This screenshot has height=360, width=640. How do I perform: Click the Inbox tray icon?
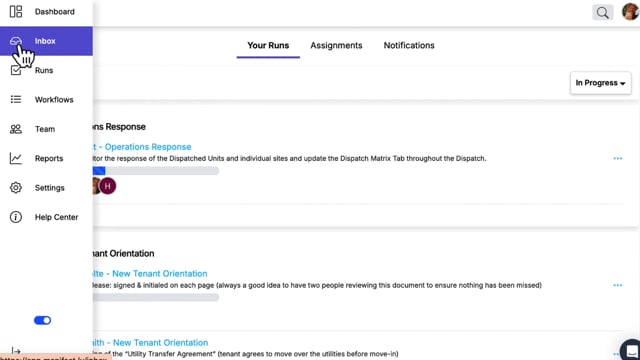[16, 41]
